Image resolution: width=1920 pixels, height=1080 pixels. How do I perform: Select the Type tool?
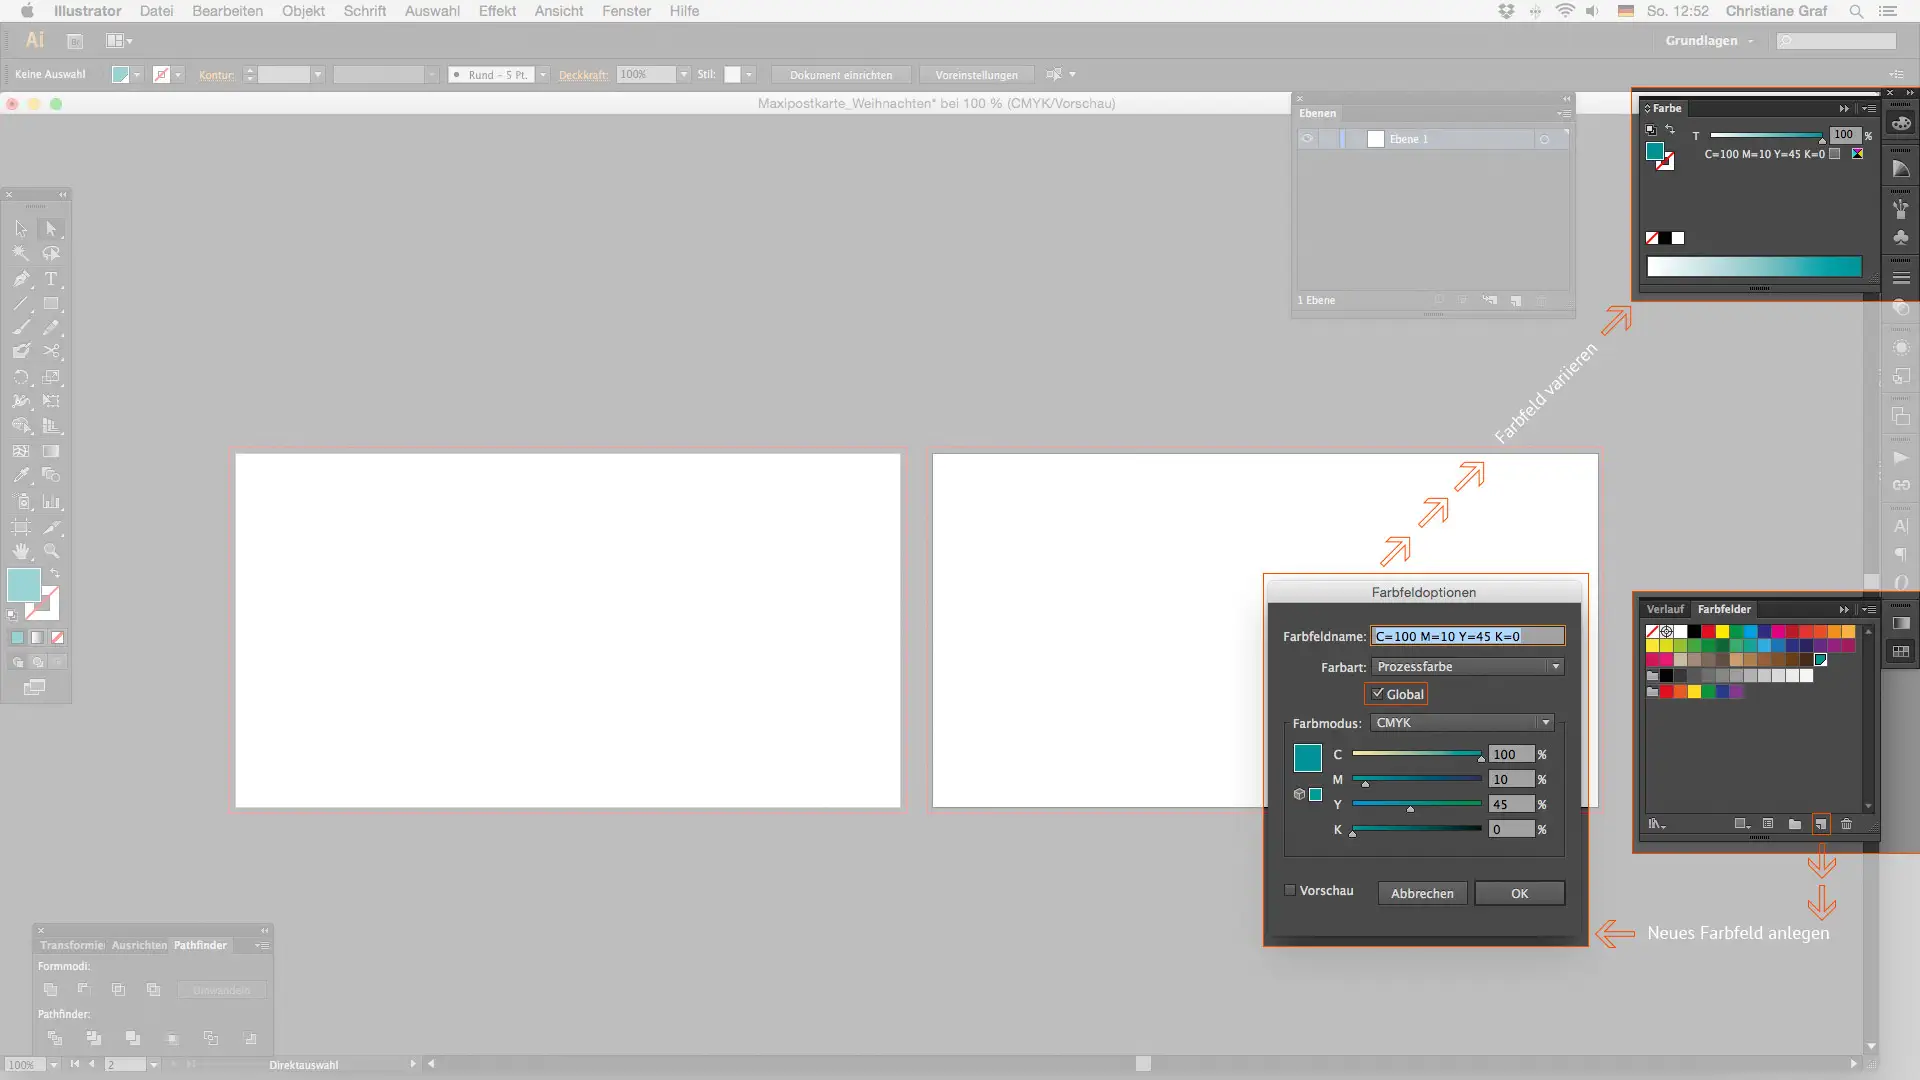tap(51, 279)
